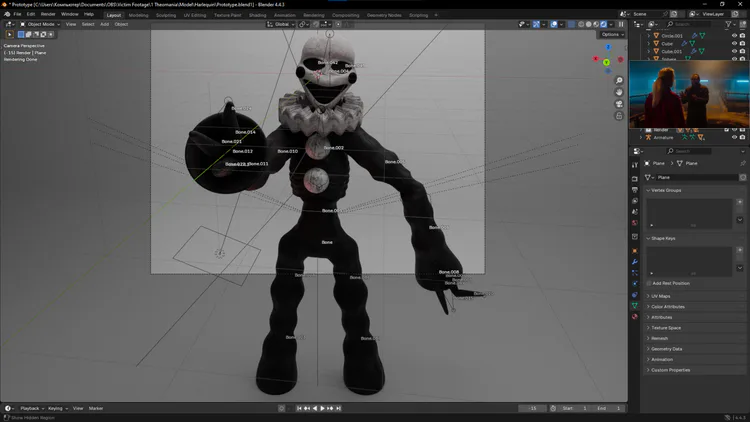Screen dimensions: 750x422
Task: Play the animation forward
Action: coord(322,409)
